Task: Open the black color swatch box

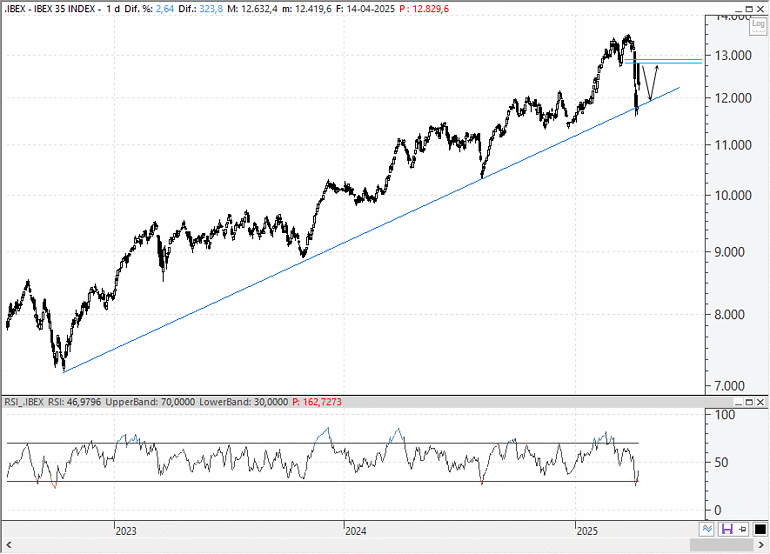Action: 760,529
